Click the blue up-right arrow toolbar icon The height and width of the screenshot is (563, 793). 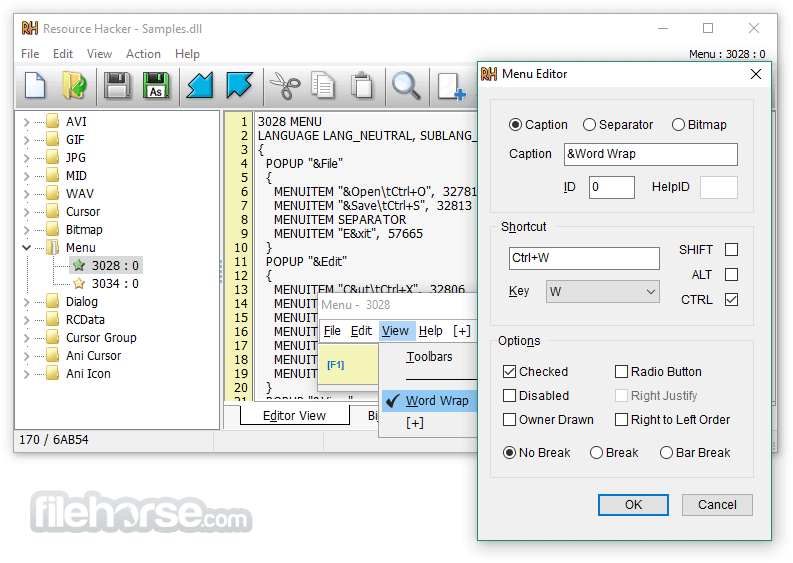239,85
